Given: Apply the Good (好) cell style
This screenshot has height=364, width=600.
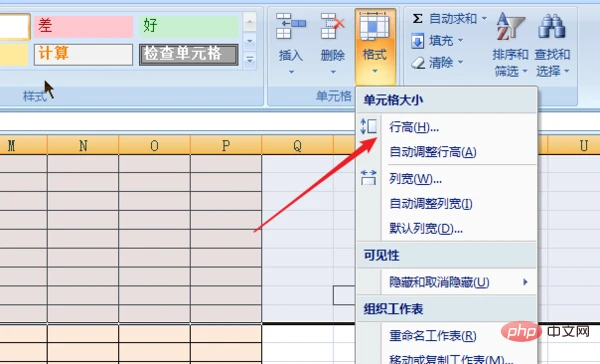Looking at the screenshot, I should [189, 26].
